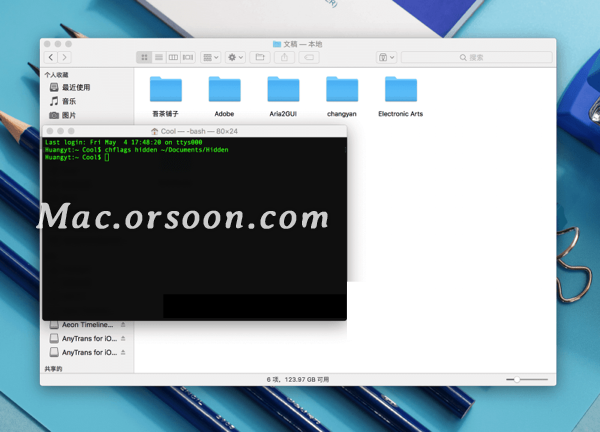Open the arrange-by grouping dropdown
Viewport: 600px width, 432px height.
click(x=210, y=57)
